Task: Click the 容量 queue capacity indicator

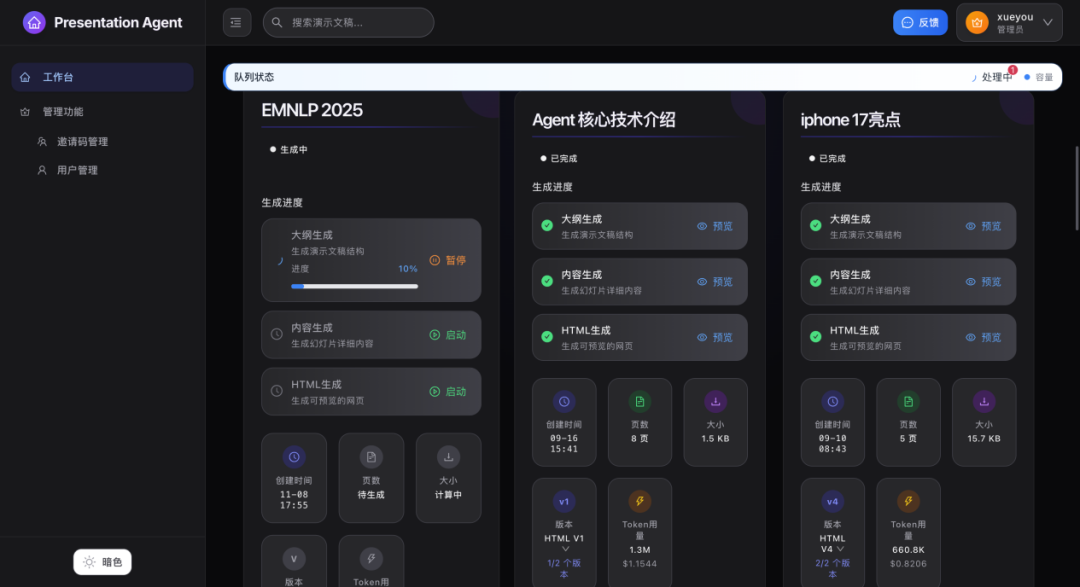Action: (x=1039, y=77)
